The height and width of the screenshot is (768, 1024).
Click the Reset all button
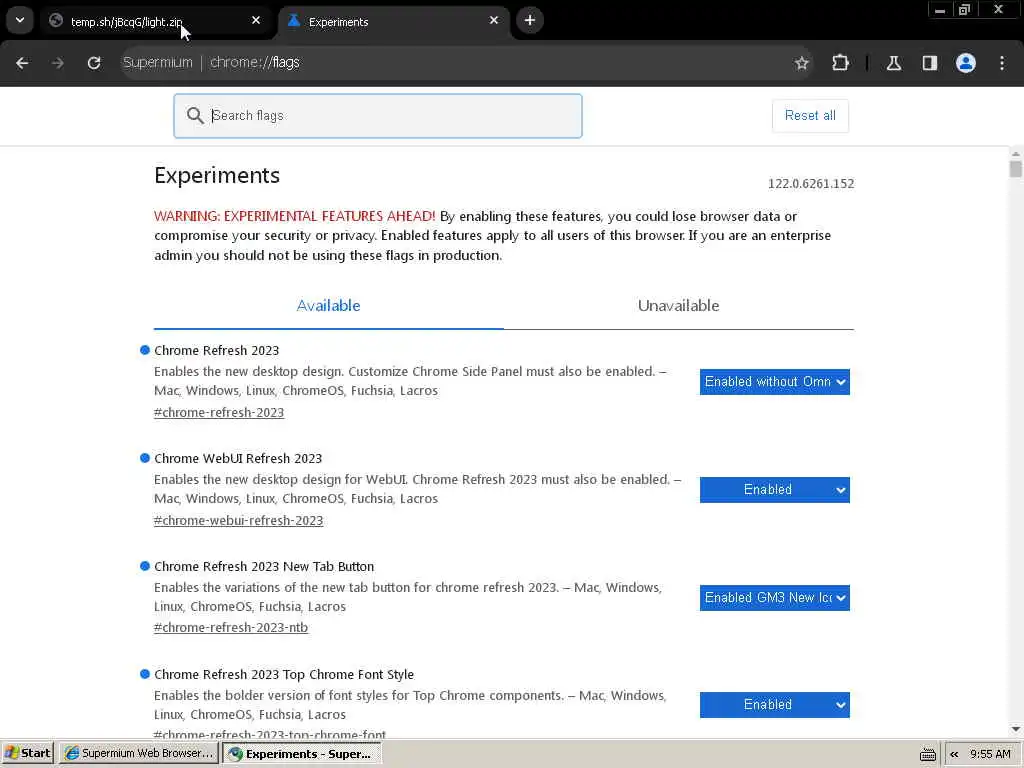coord(810,116)
